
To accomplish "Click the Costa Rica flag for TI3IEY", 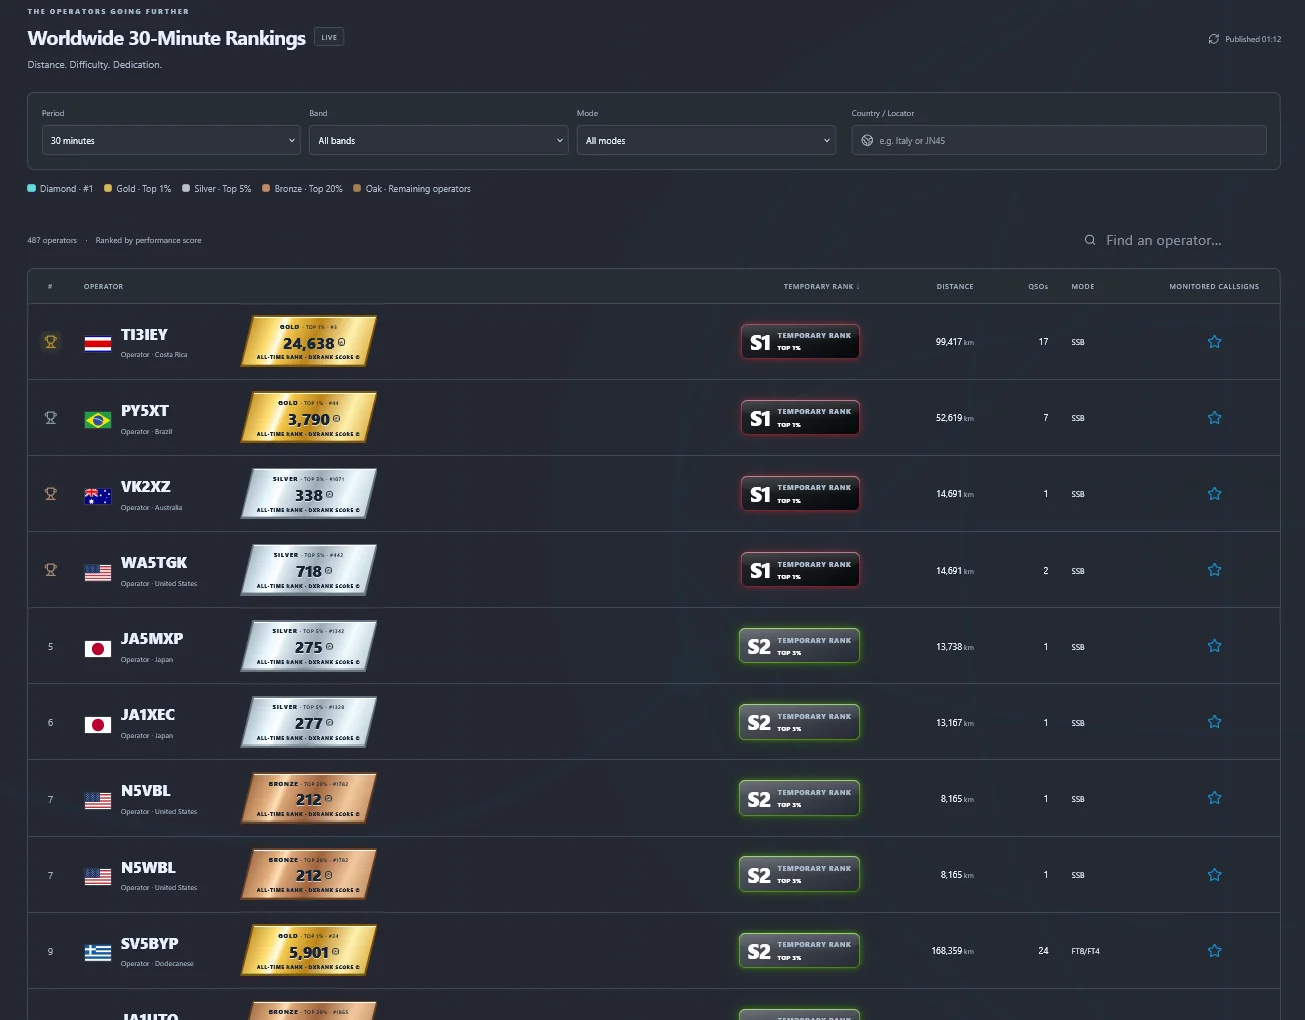I will tap(98, 343).
